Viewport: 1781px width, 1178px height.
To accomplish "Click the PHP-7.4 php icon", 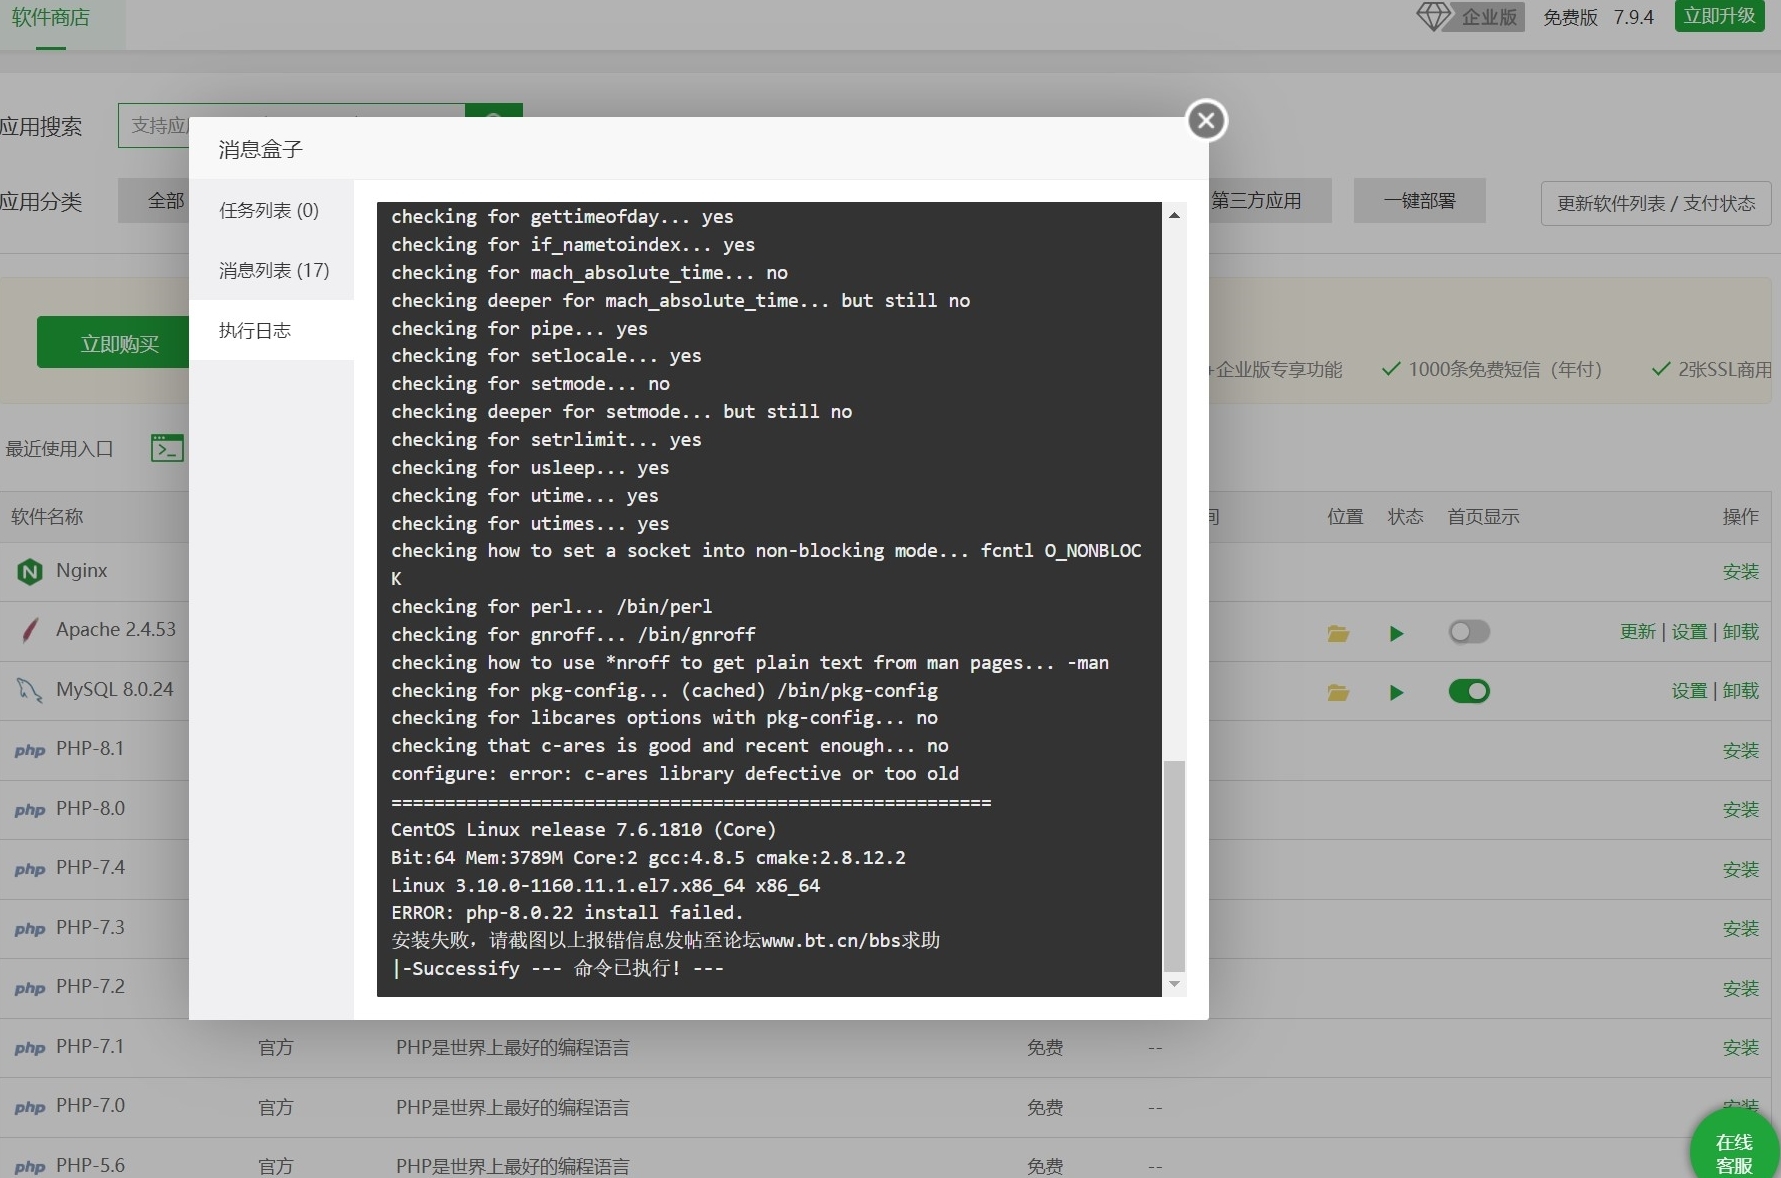I will [30, 869].
